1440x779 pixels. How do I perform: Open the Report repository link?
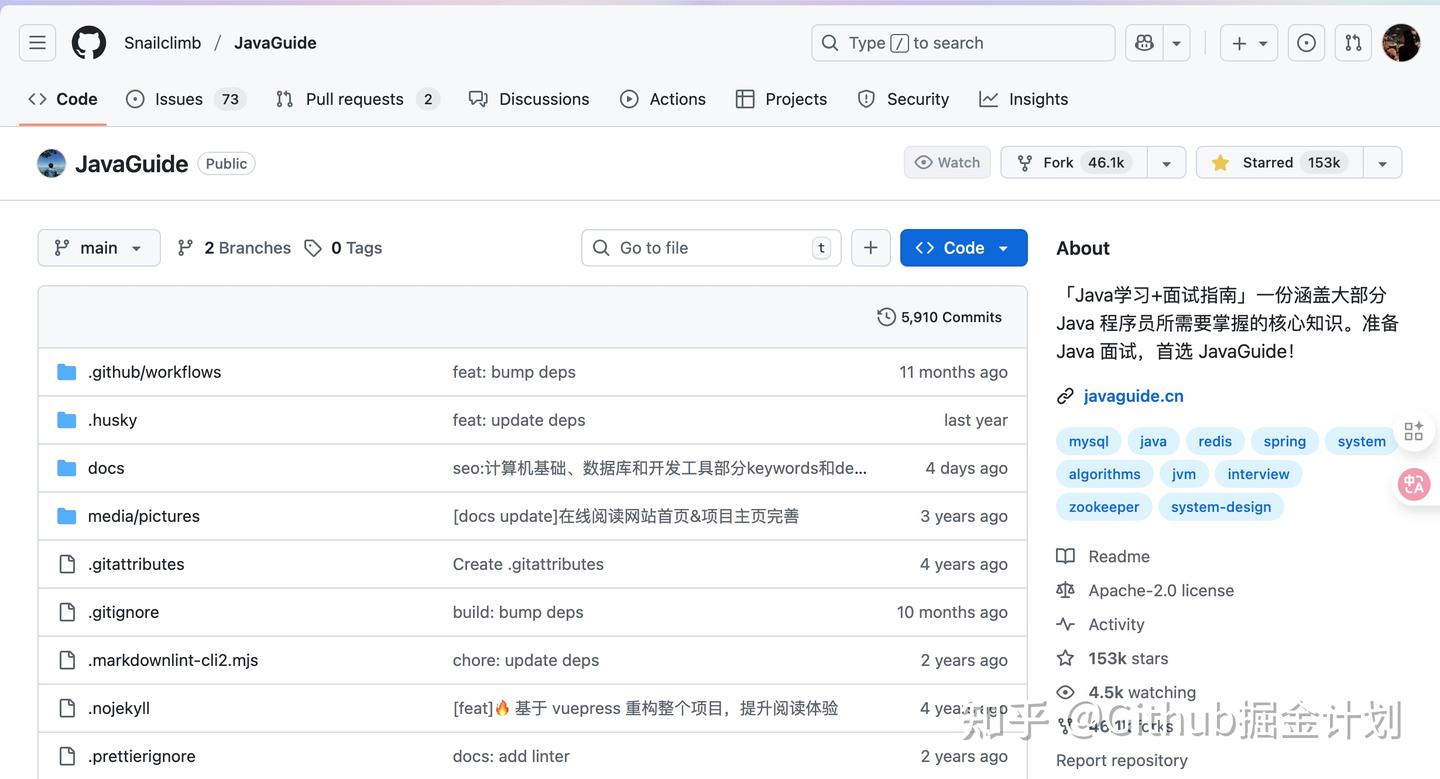pyautogui.click(x=1121, y=760)
